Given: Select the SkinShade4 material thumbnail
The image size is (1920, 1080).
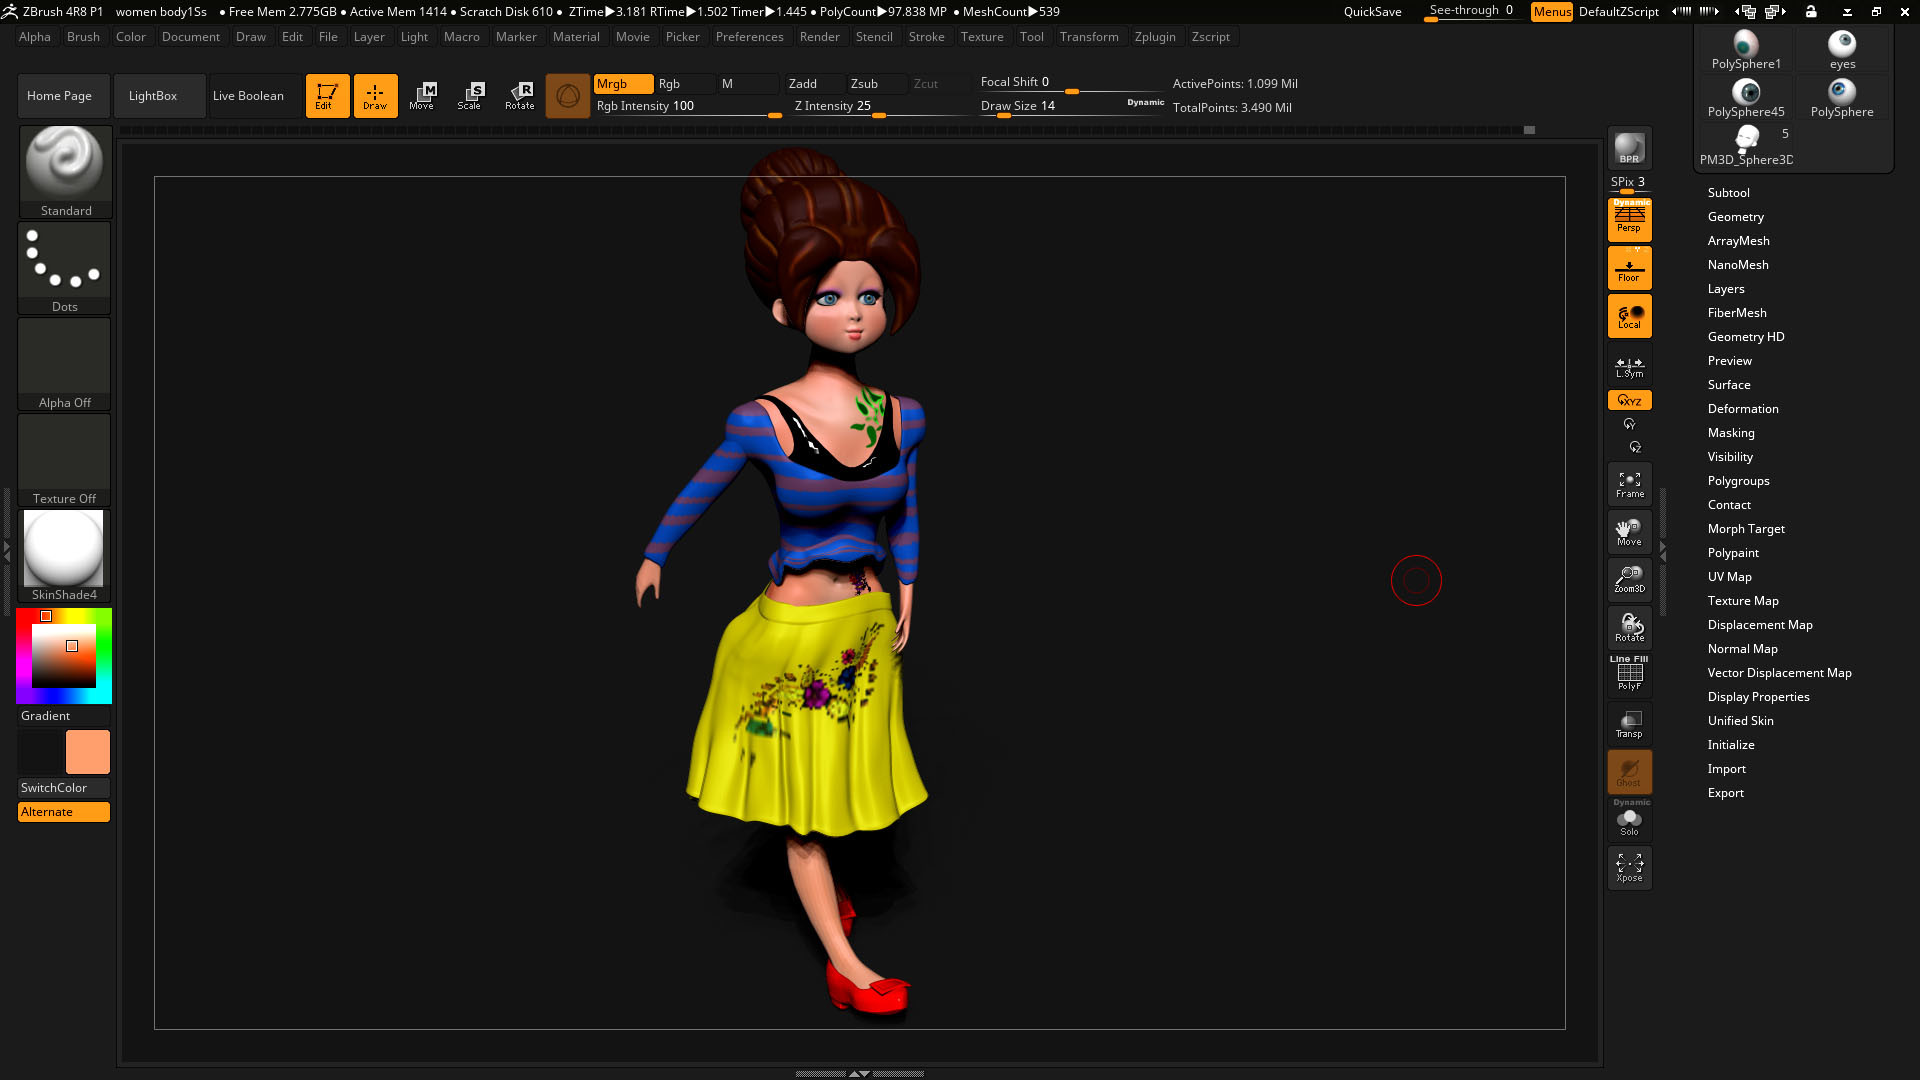Looking at the screenshot, I should tap(63, 548).
